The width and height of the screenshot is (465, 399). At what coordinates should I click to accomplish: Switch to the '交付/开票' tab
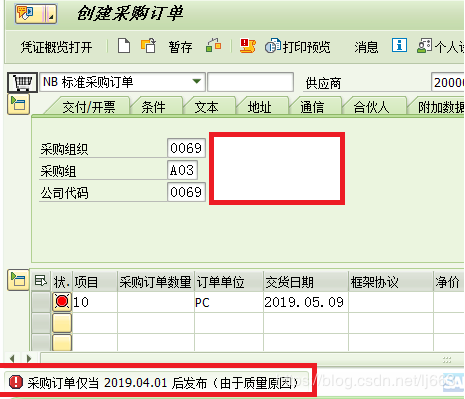[89, 107]
